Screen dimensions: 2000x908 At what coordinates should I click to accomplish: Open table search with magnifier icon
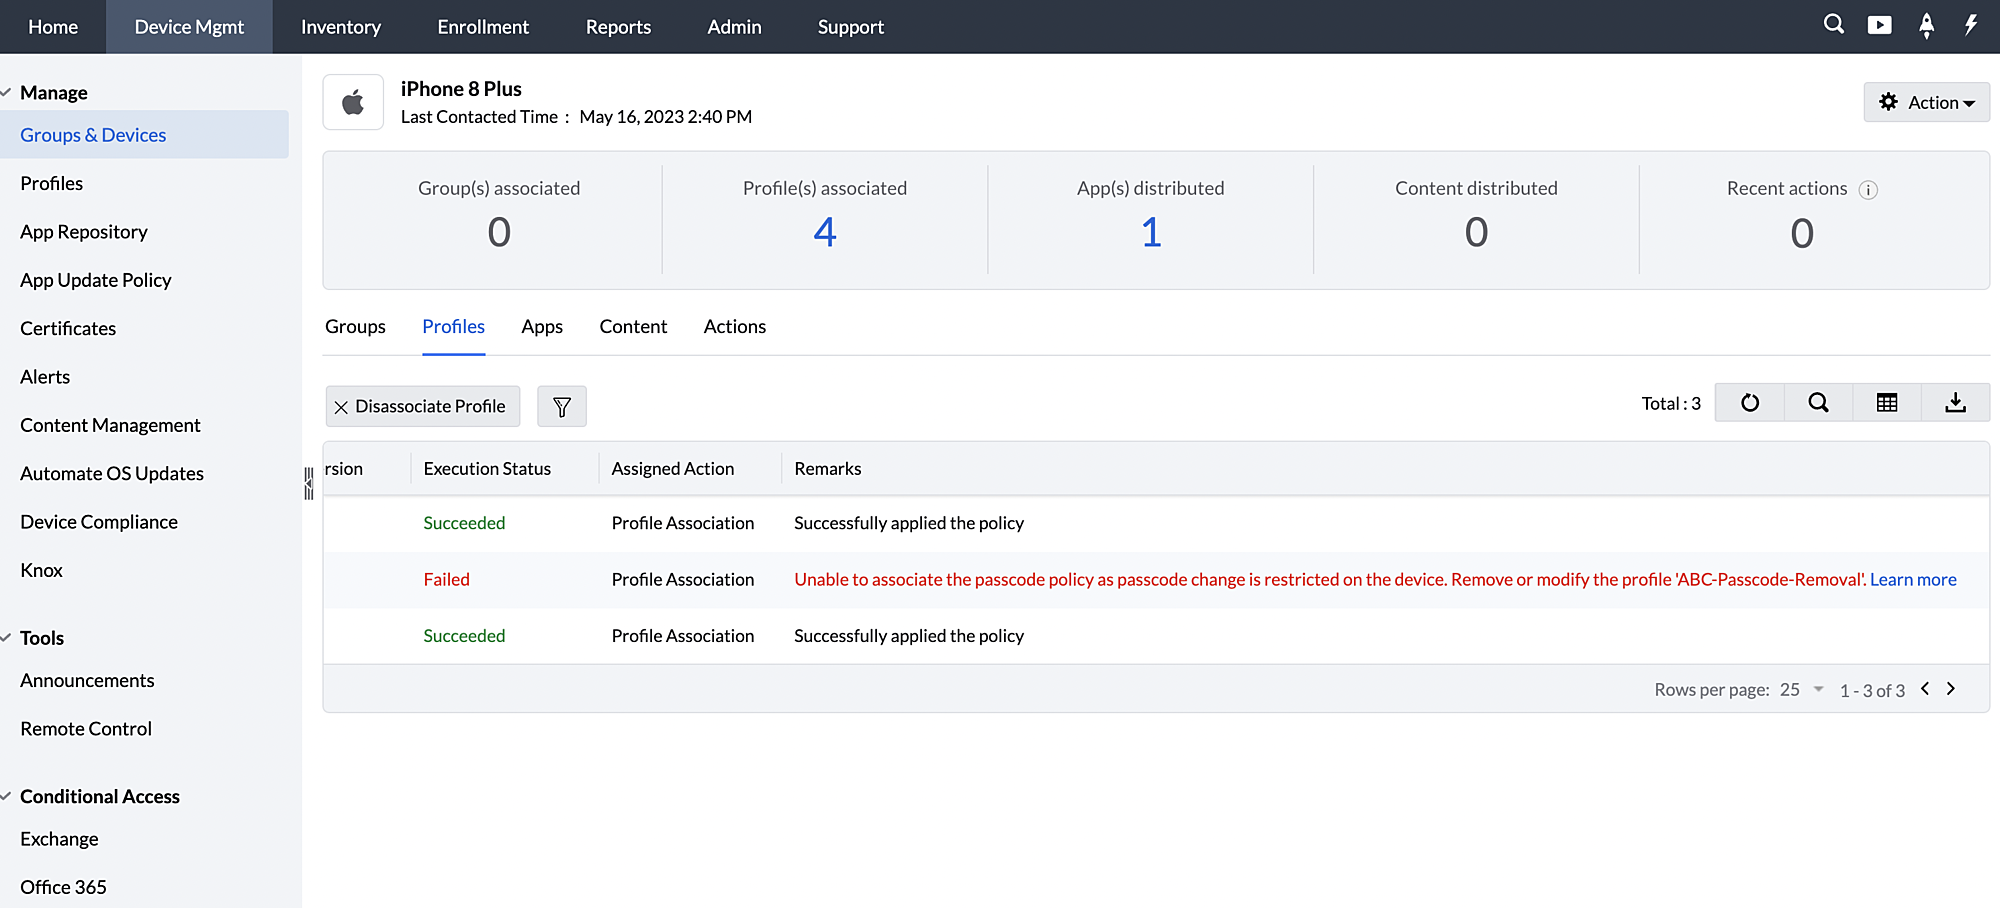(x=1818, y=403)
